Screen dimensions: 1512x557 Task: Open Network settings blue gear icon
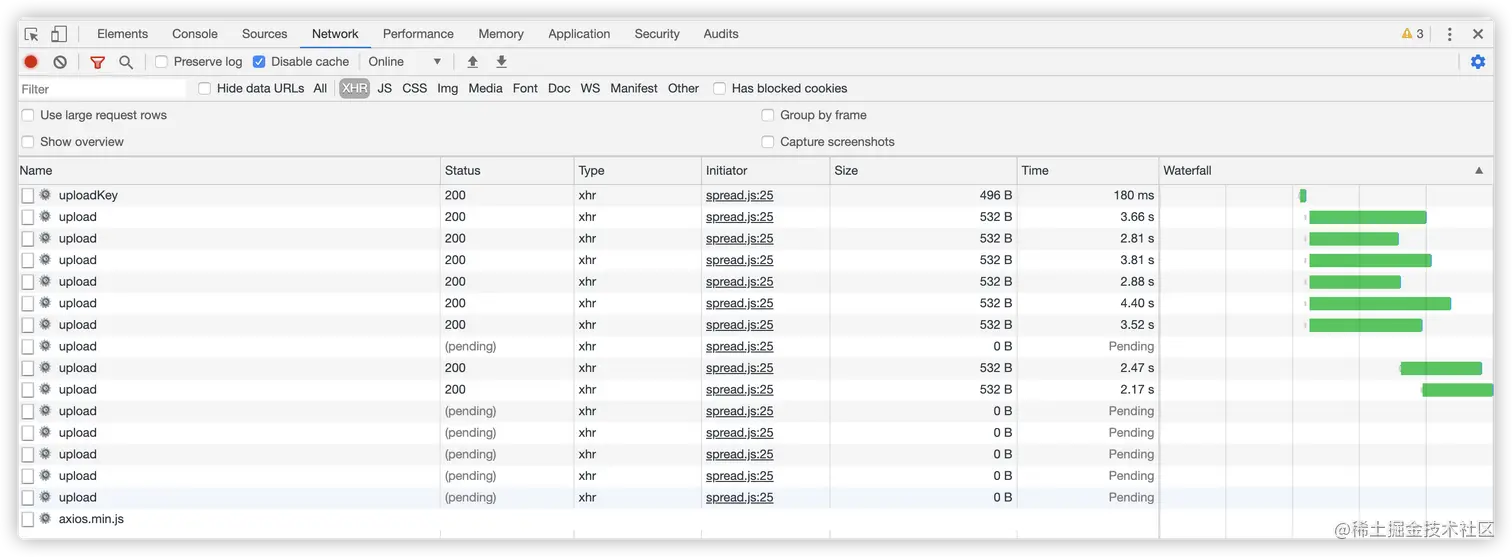pyautogui.click(x=1478, y=62)
